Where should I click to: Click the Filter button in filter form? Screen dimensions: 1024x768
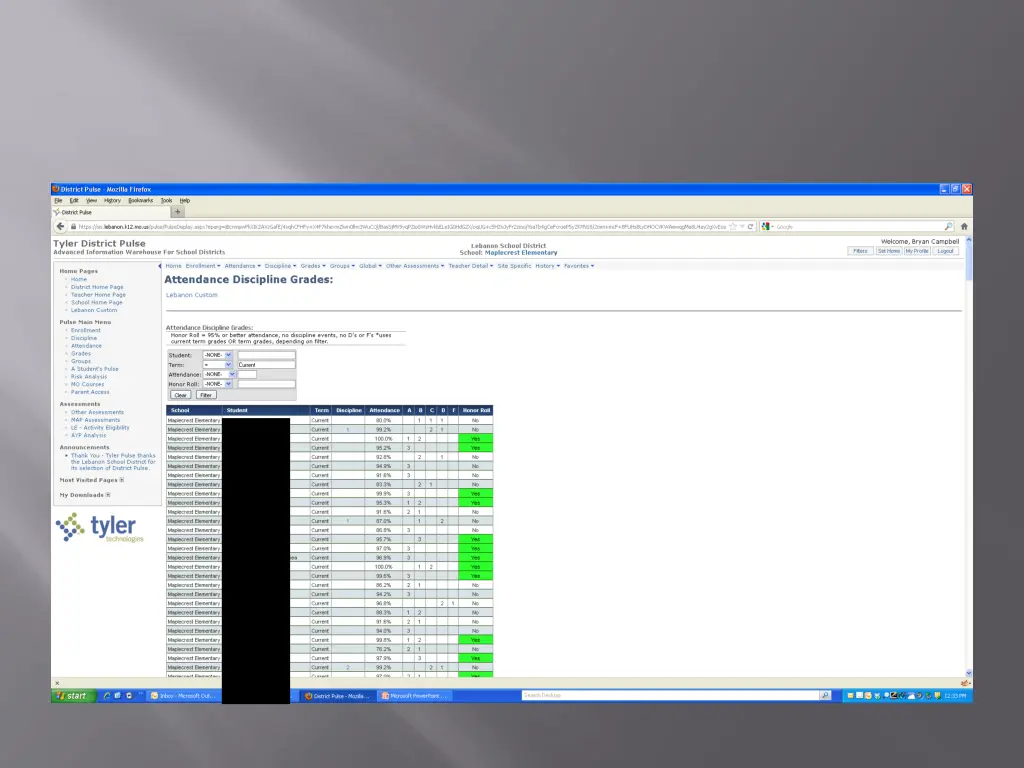206,395
